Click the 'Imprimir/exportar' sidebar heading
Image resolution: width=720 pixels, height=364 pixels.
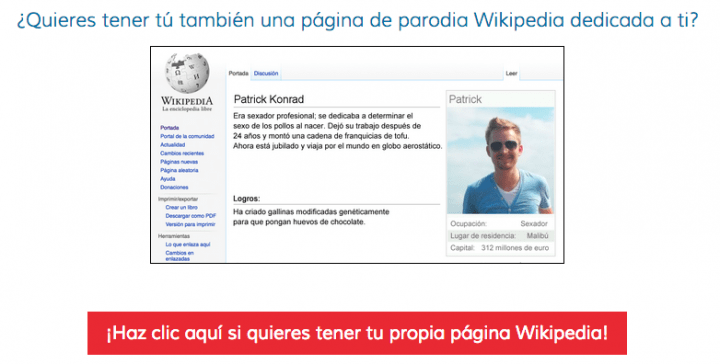point(178,199)
